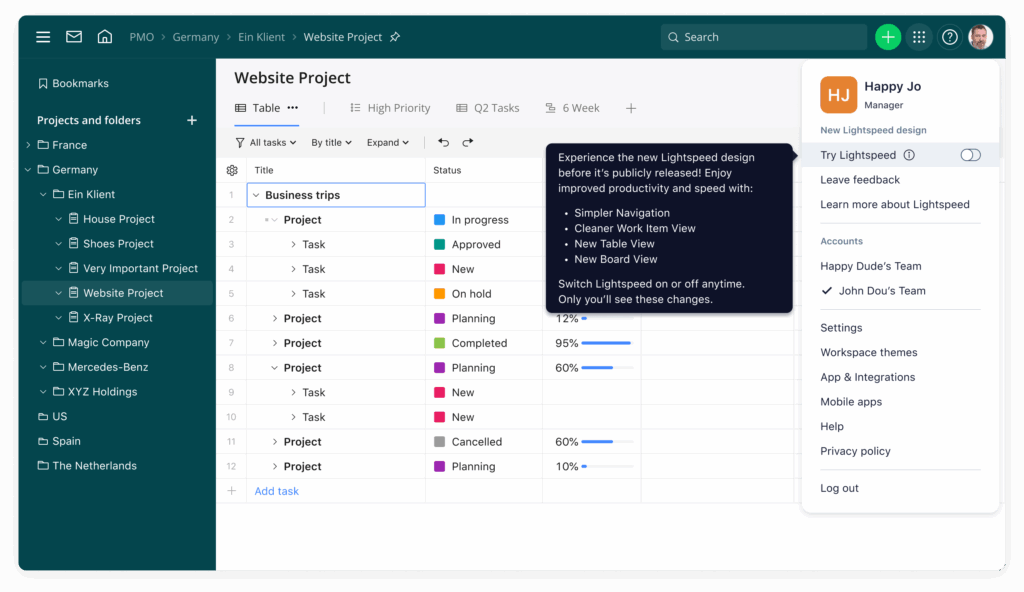Select John Dou's Team account
Viewport: 1024px width, 592px height.
(x=882, y=291)
